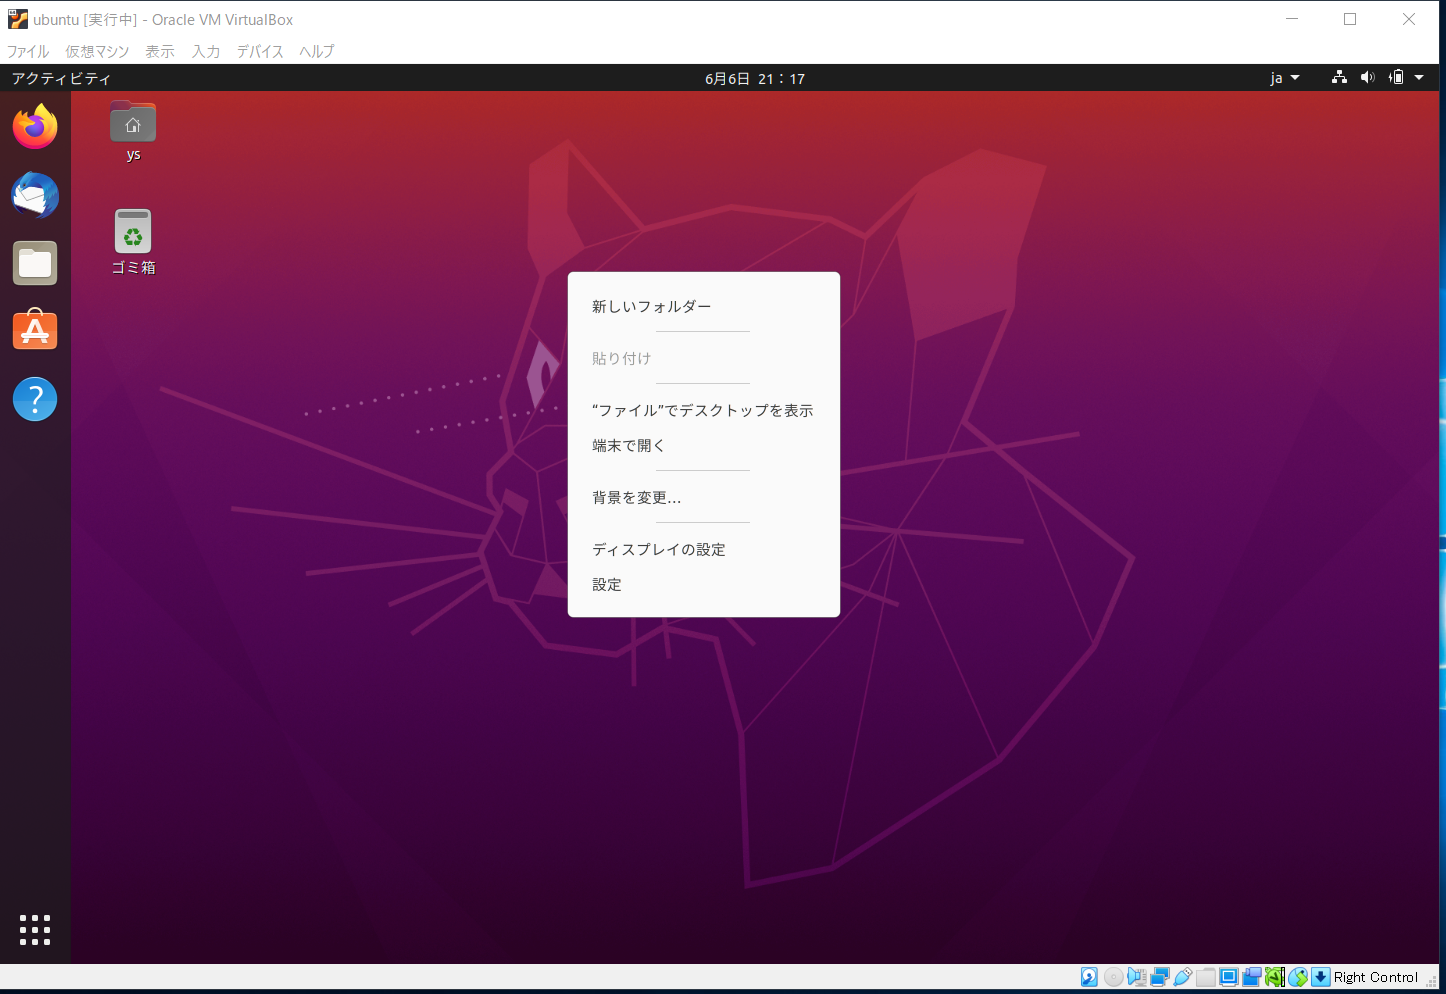Click the battery icon in top bar
The width and height of the screenshot is (1446, 994).
tap(1396, 78)
